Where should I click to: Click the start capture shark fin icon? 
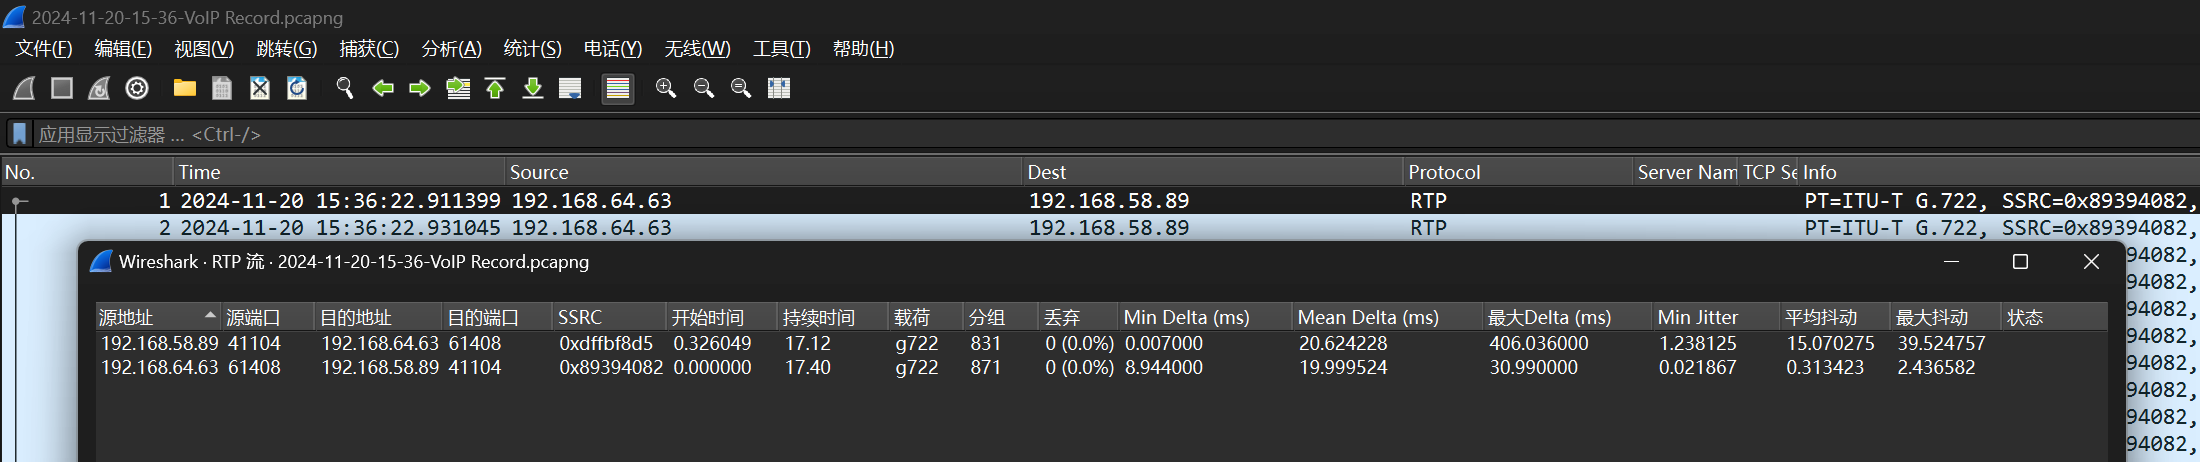tap(24, 89)
